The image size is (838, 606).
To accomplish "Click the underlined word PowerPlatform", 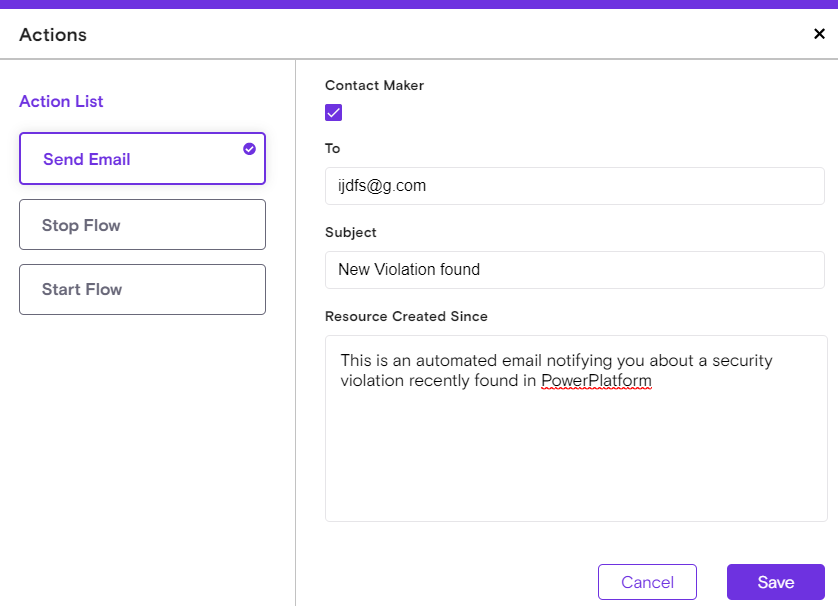I will coord(596,381).
